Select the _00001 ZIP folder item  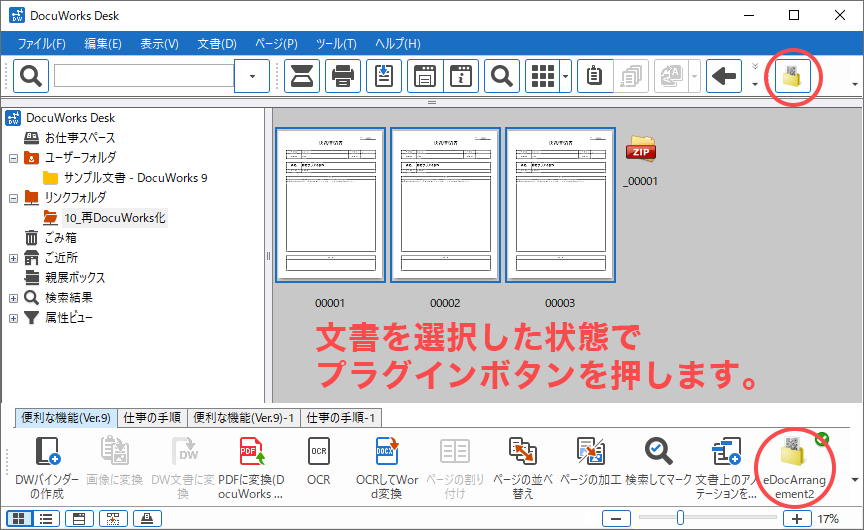tap(641, 160)
